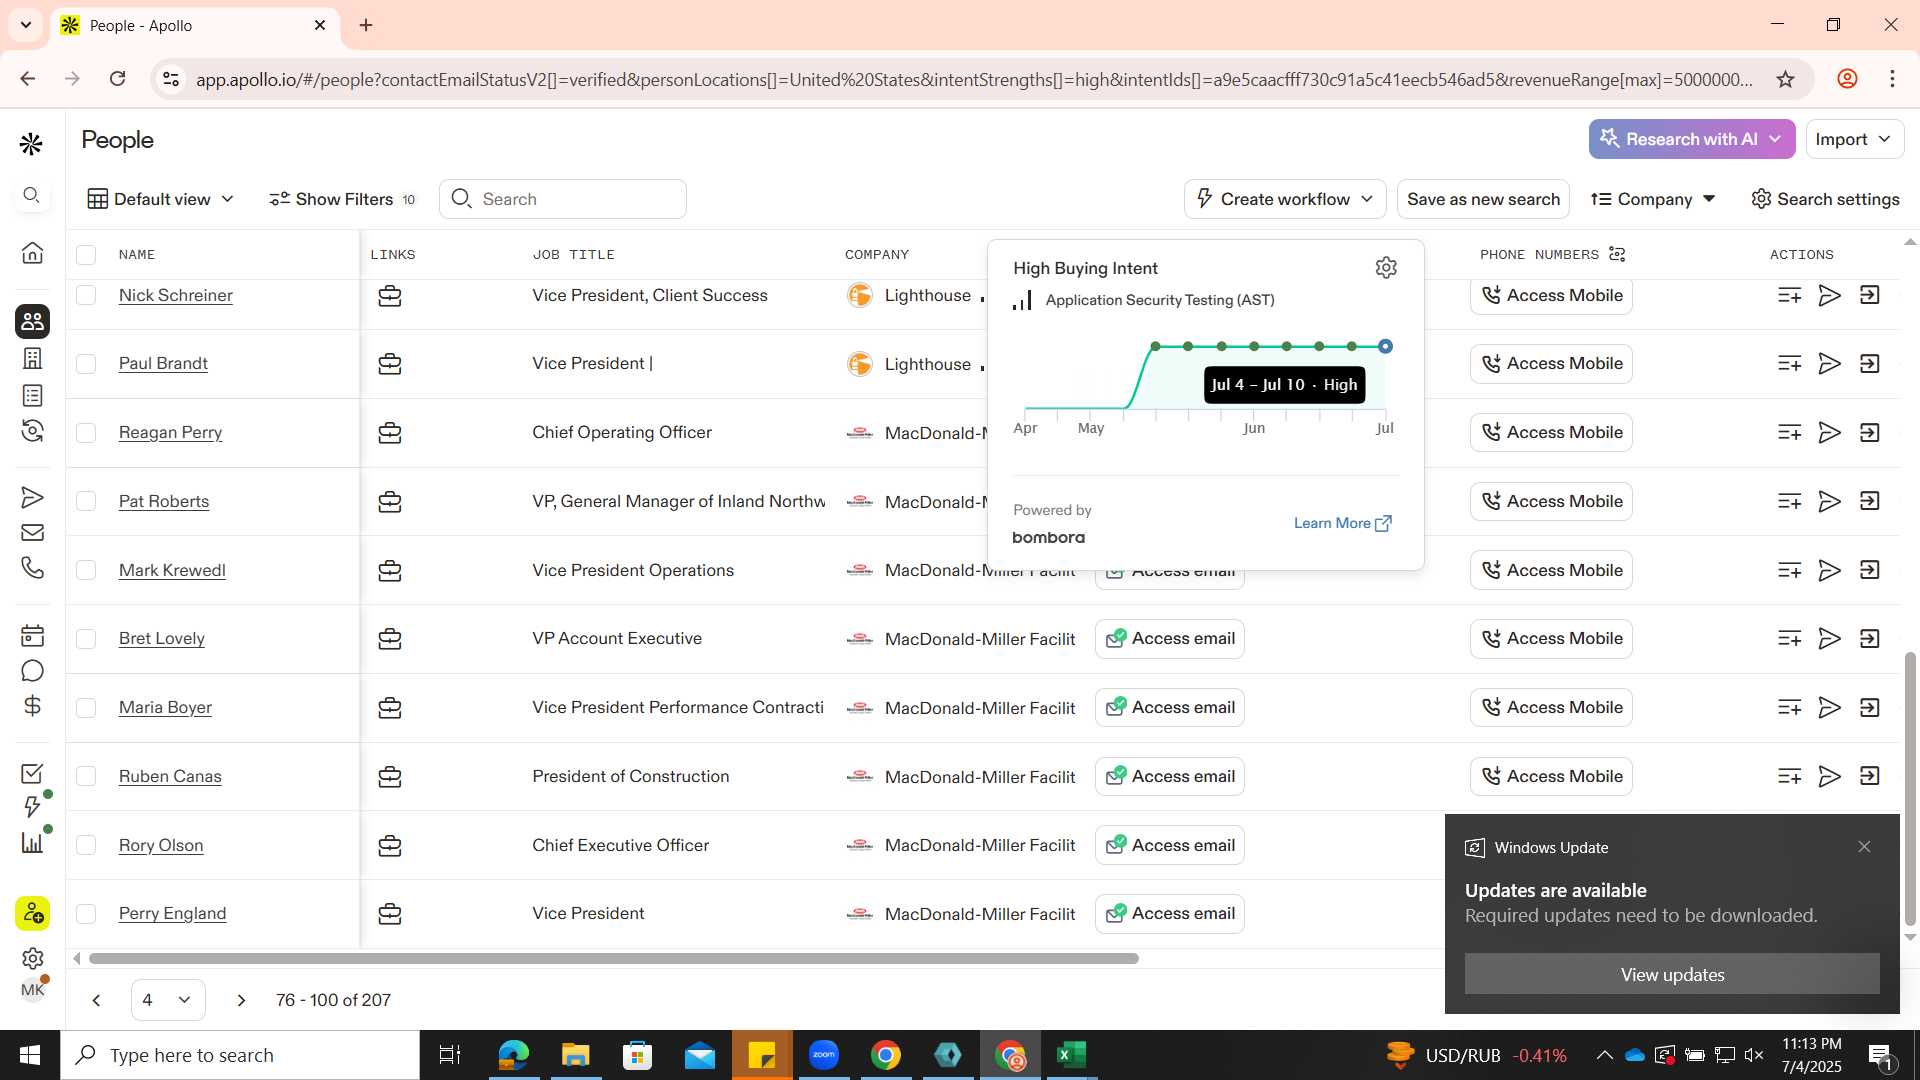
Task: Open the page number 4 selector
Action: click(168, 1000)
